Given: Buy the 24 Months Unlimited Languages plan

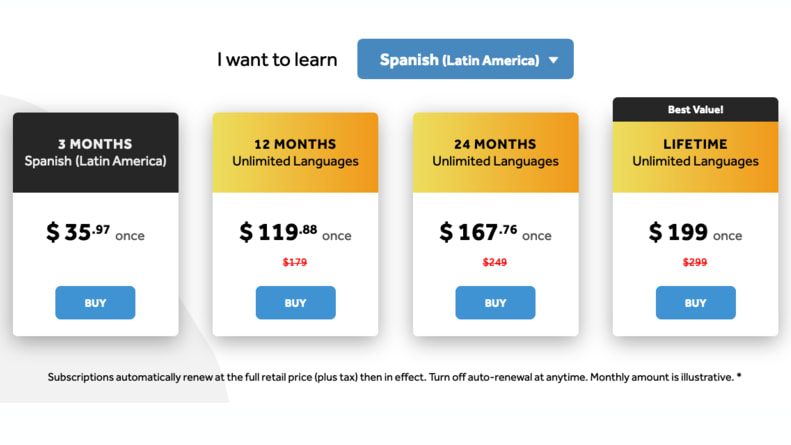Looking at the screenshot, I should tap(495, 303).
